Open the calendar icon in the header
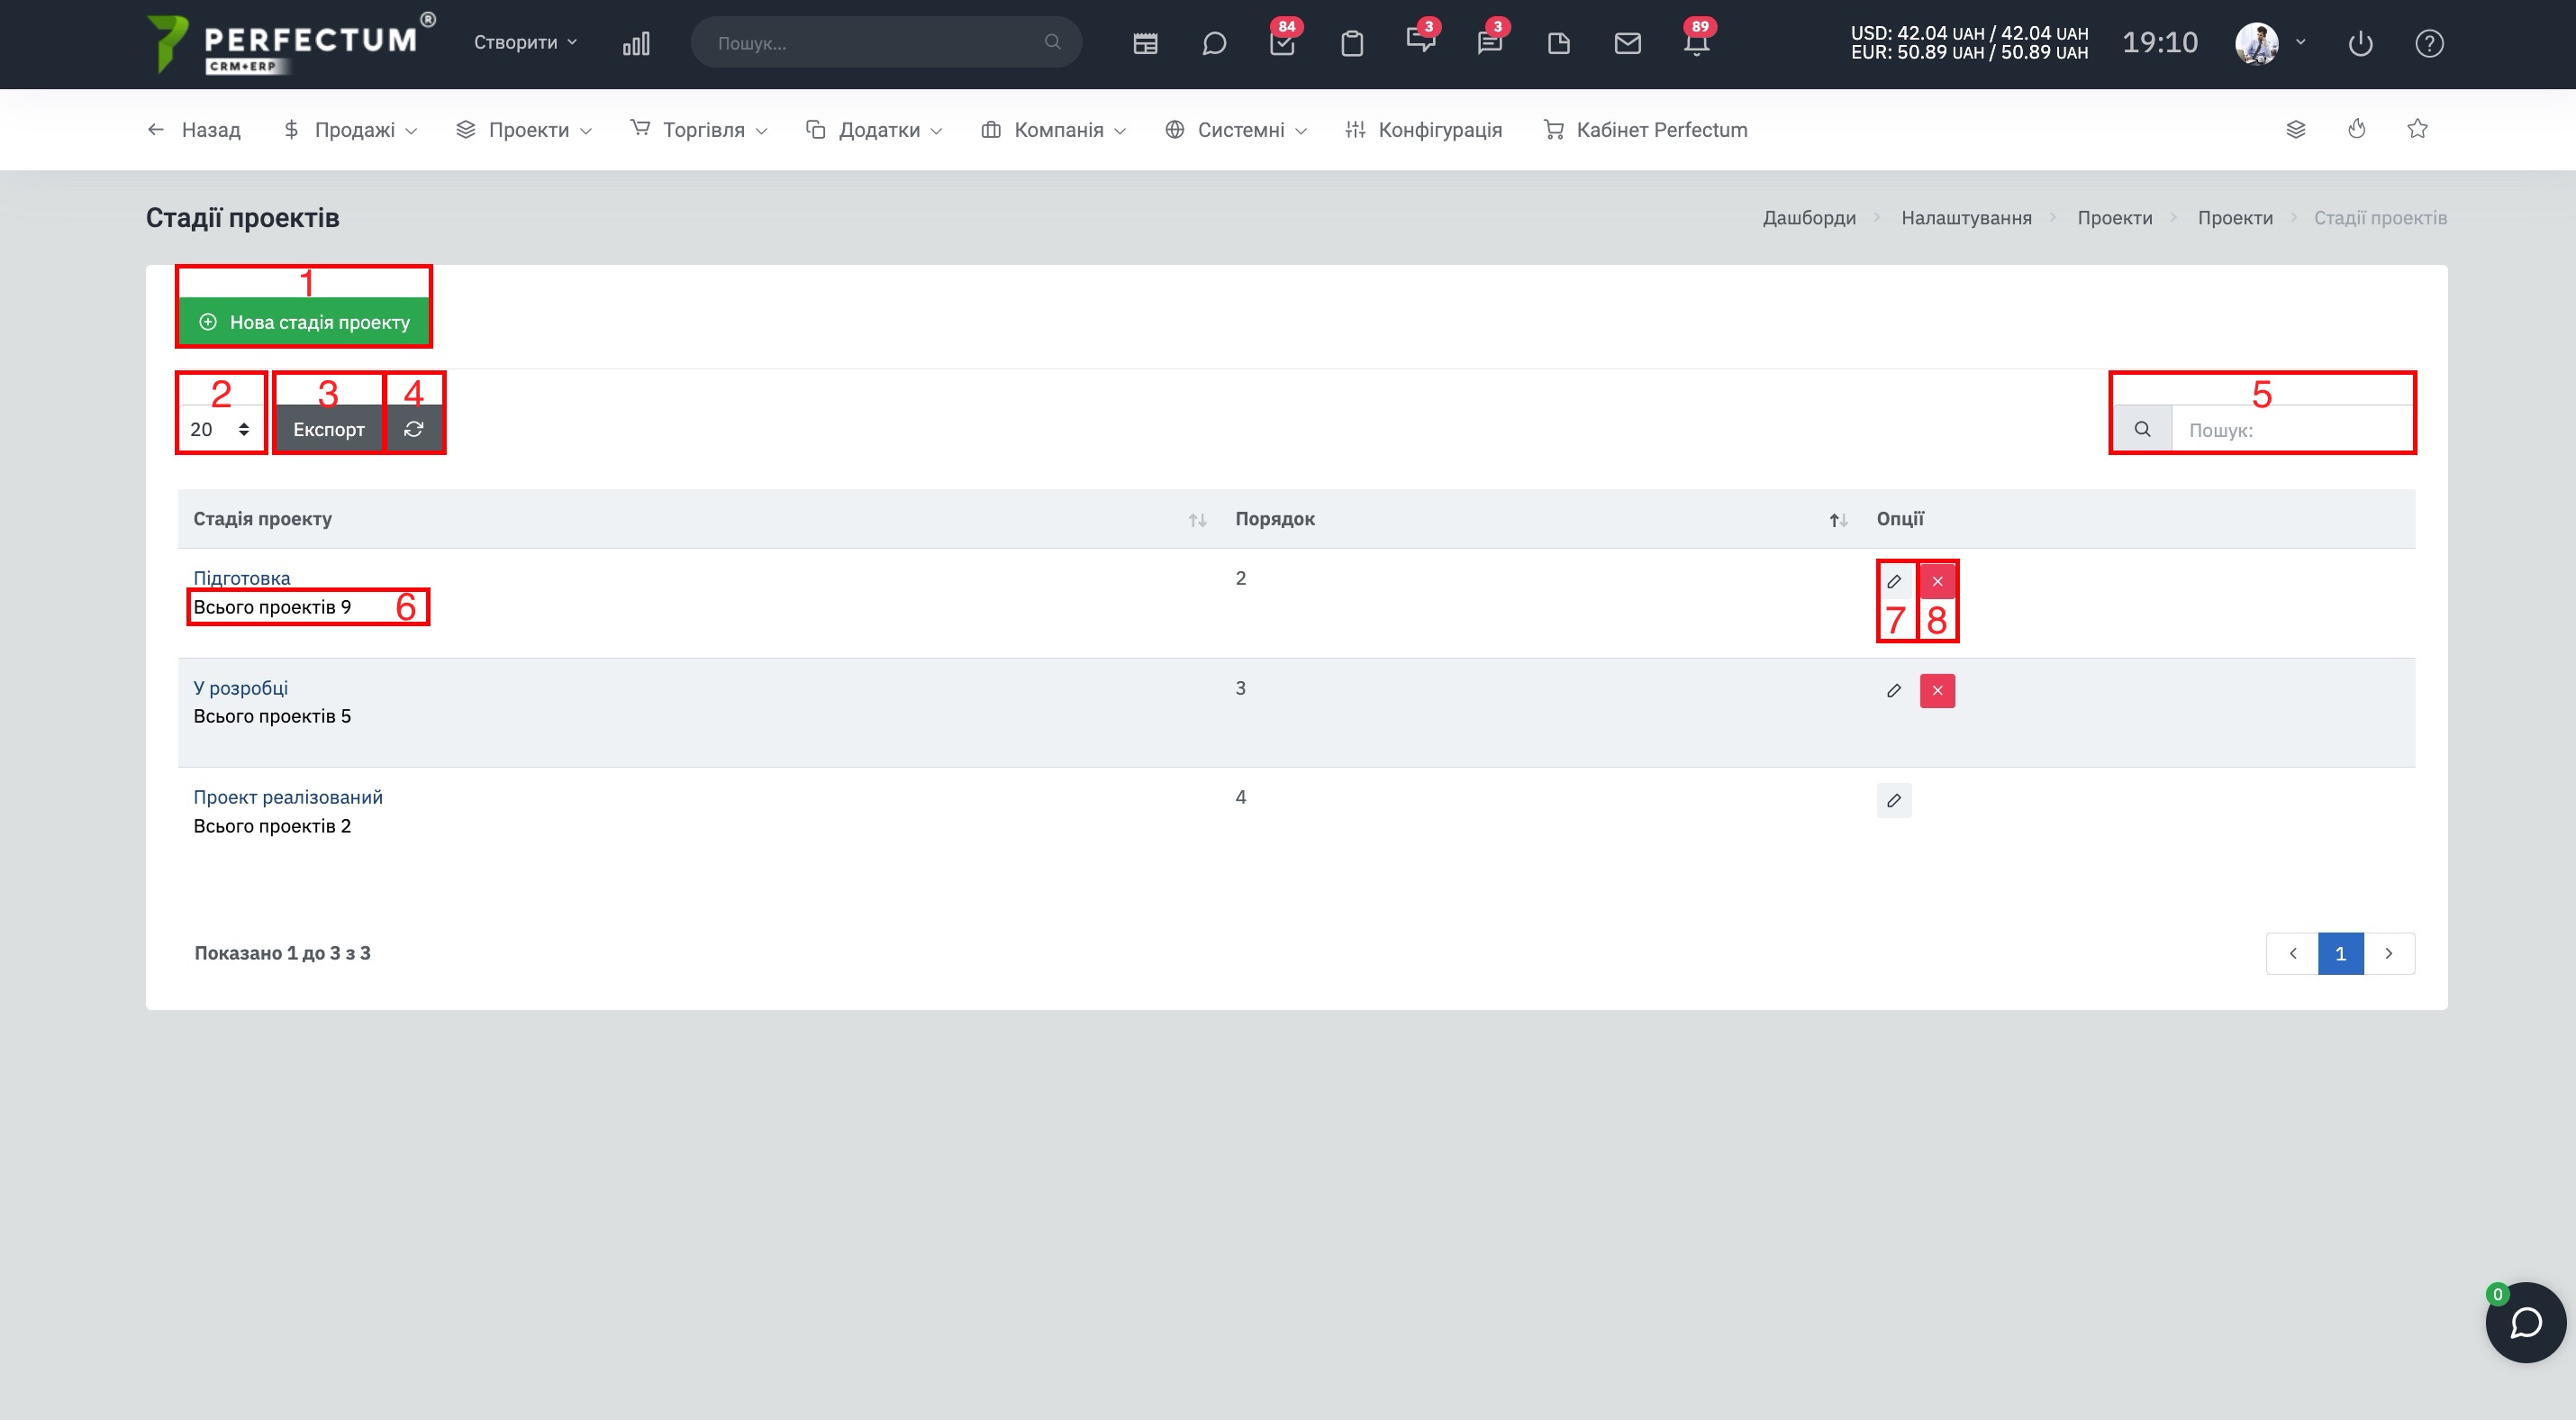This screenshot has height=1420, width=2576. pos(1145,43)
